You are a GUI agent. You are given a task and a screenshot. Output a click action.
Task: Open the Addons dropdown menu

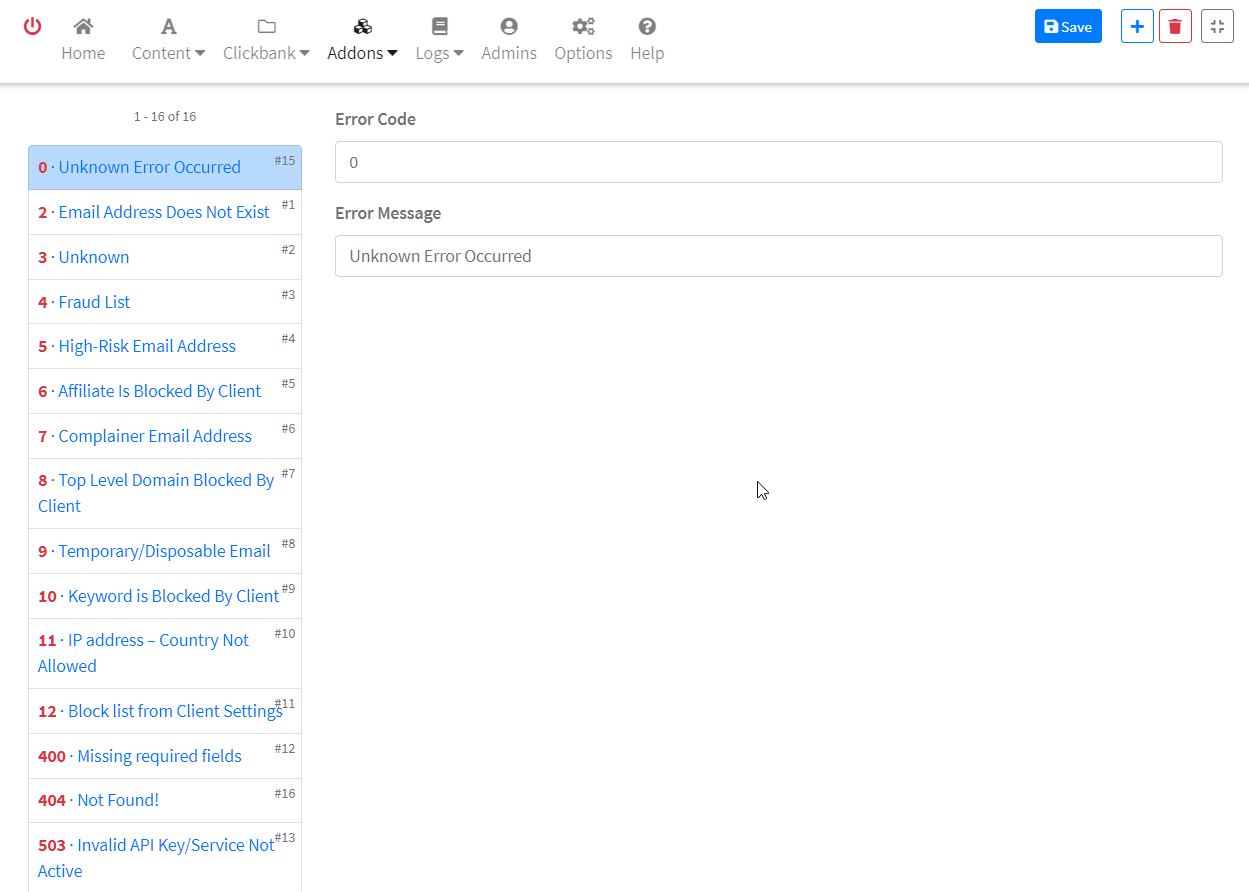(362, 40)
